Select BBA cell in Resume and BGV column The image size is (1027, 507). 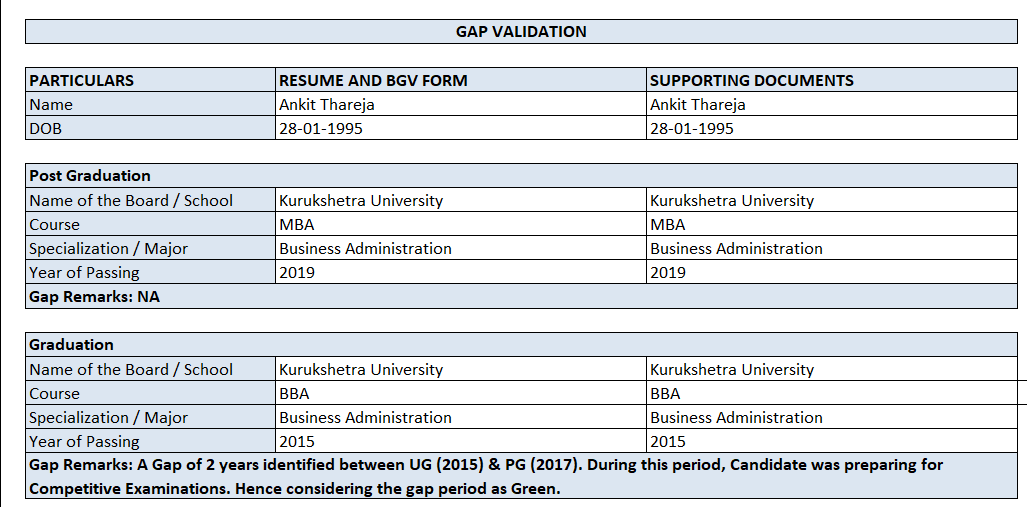pyautogui.click(x=461, y=393)
